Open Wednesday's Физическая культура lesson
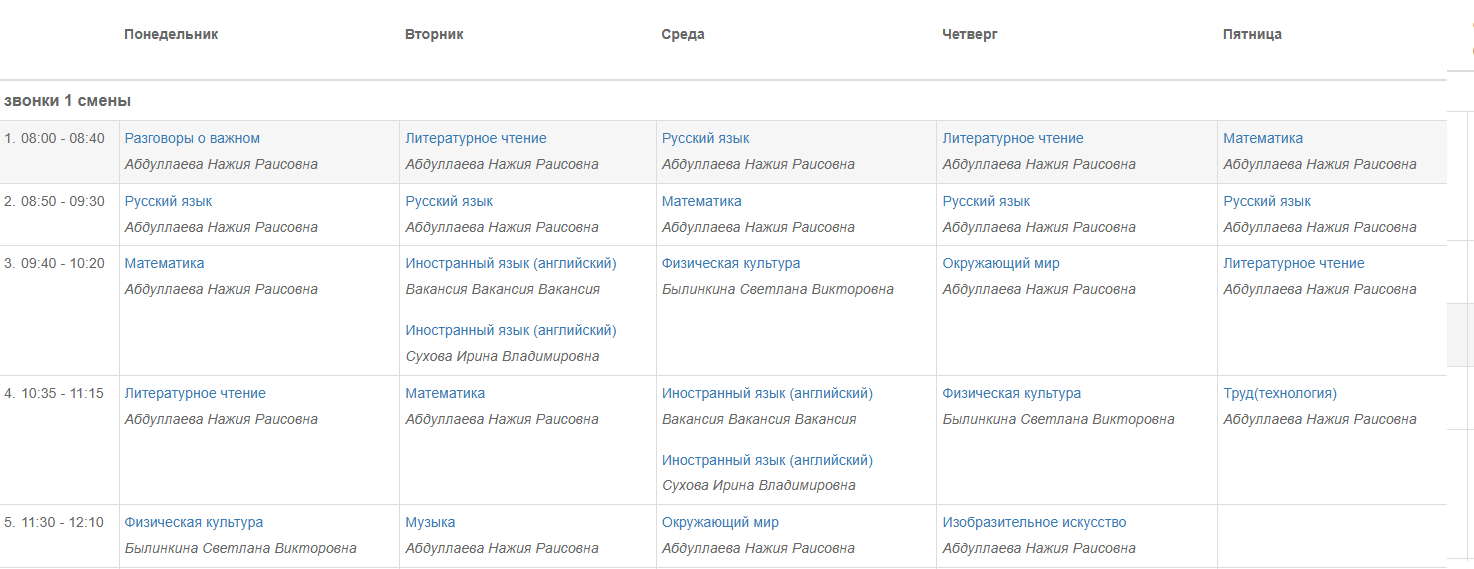The image size is (1474, 569). tap(731, 263)
